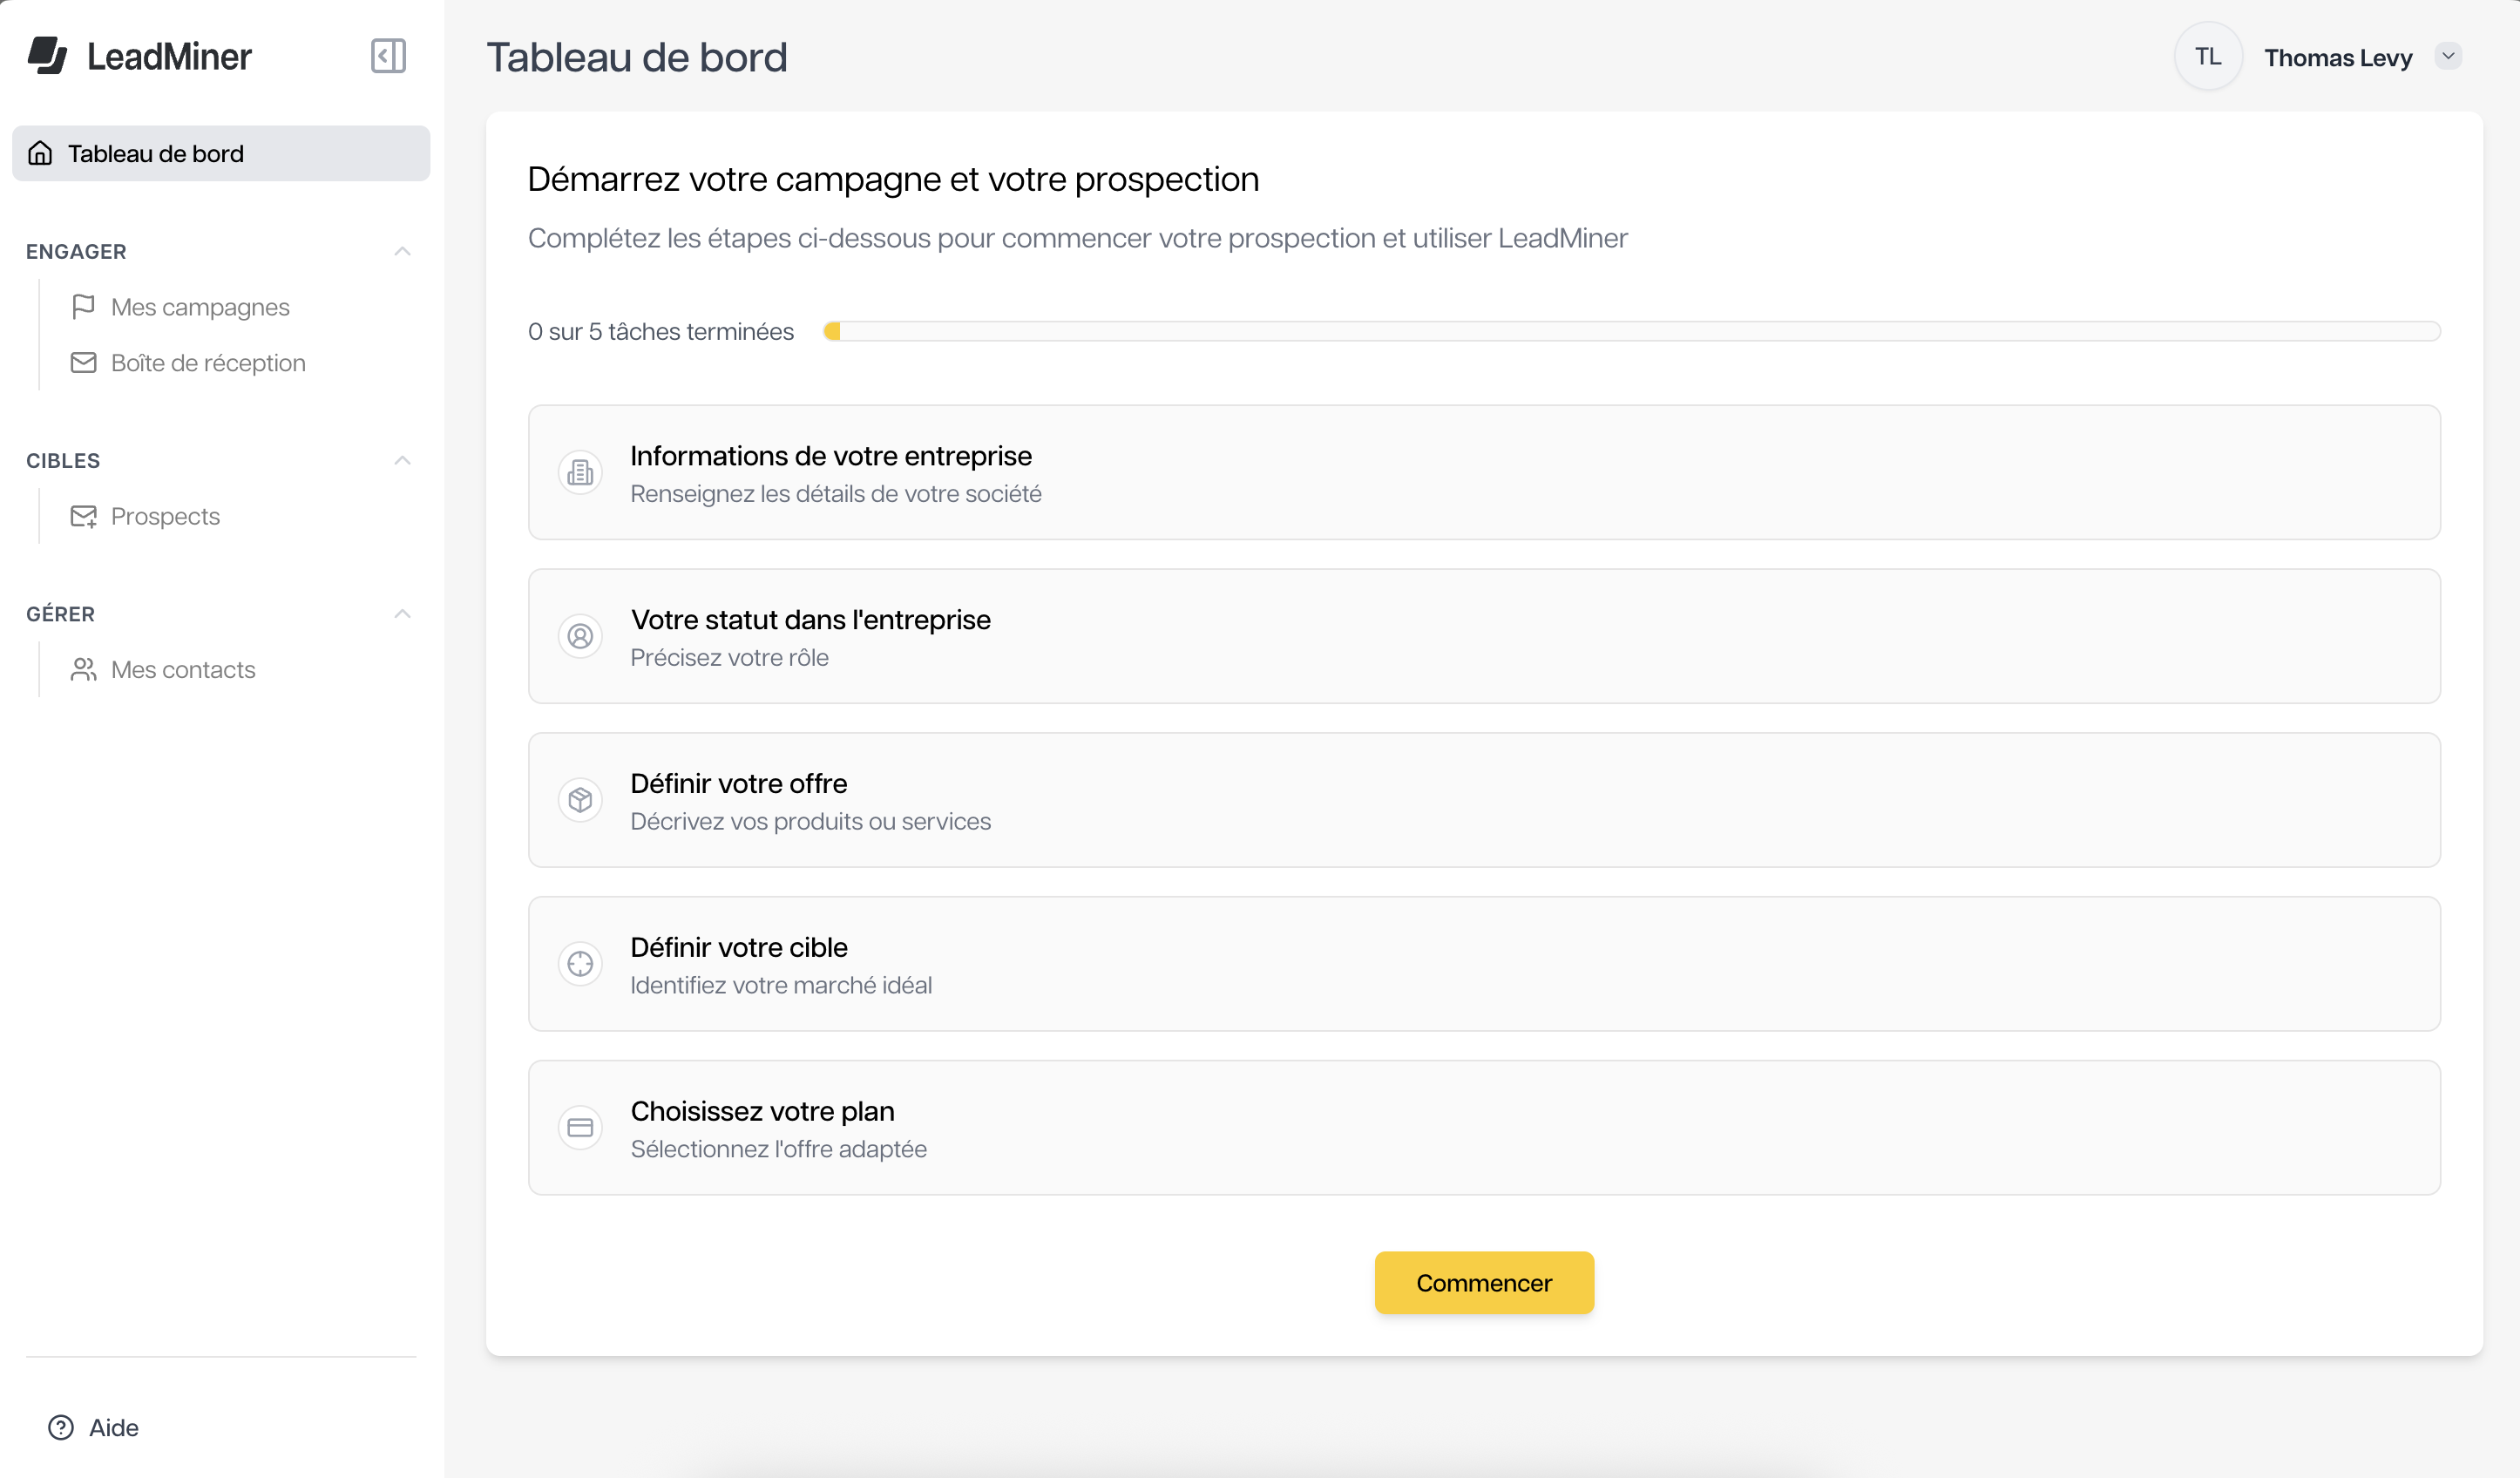Click the LeadMiner brand name text
This screenshot has height=1478, width=2520.
click(169, 57)
